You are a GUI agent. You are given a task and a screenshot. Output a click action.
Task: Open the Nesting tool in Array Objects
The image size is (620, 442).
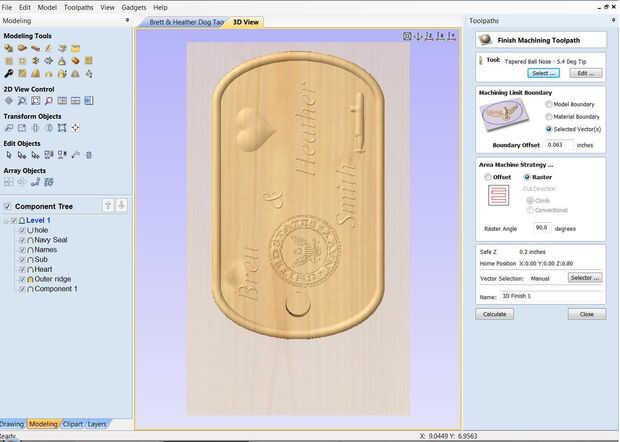[x=49, y=182]
